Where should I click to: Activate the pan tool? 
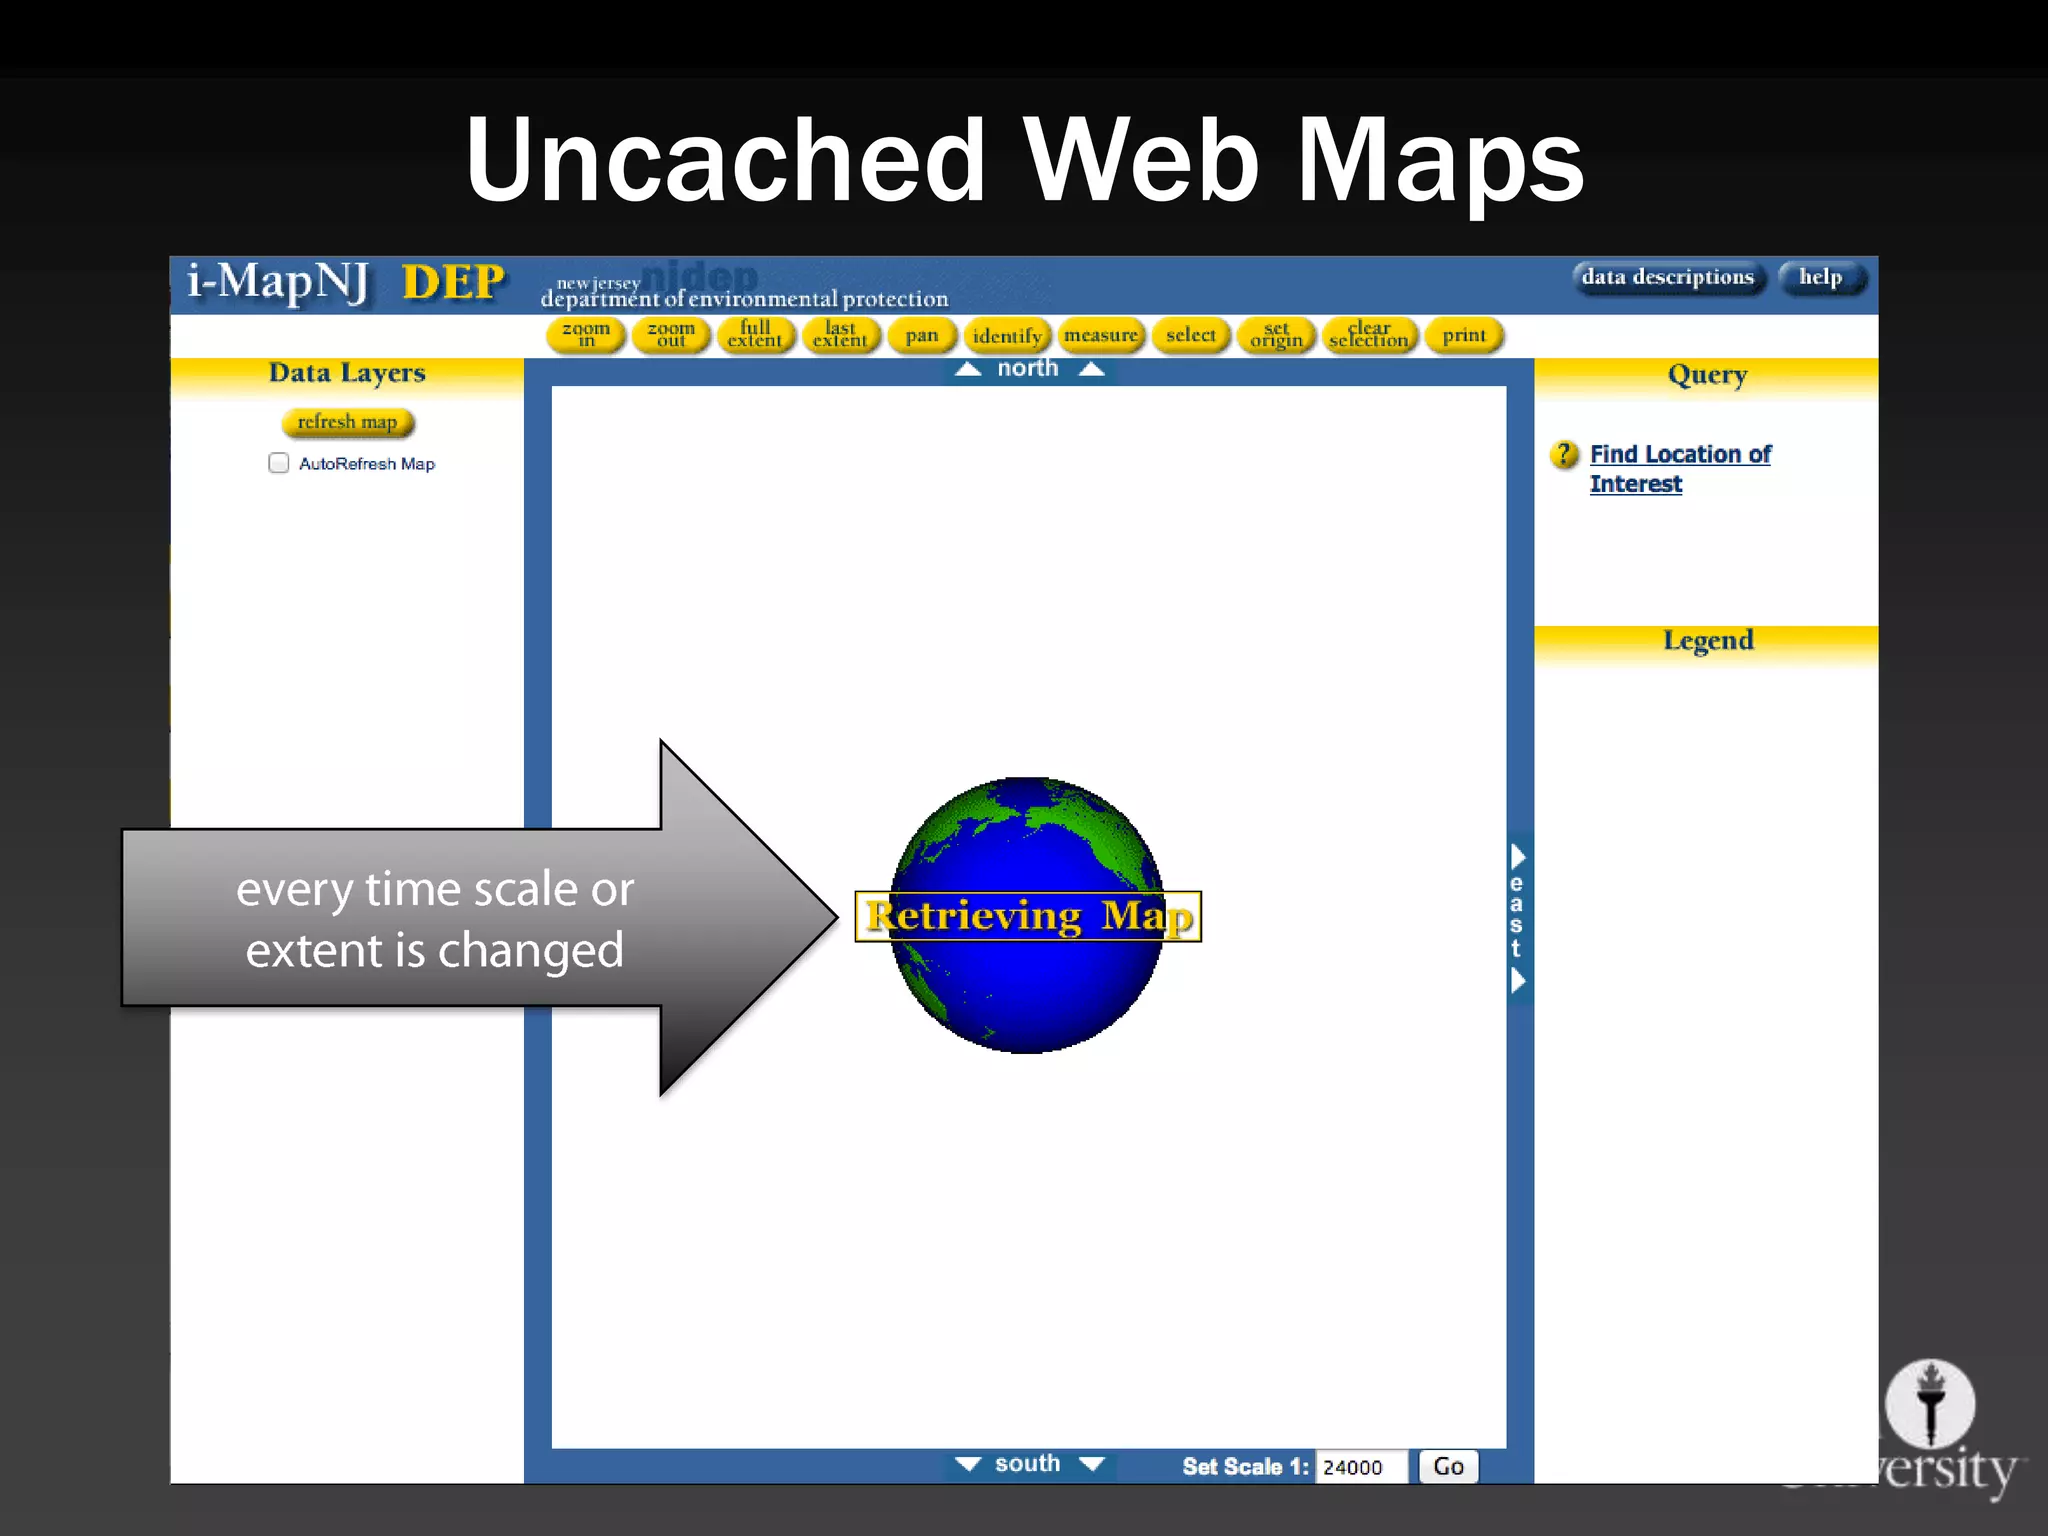[922, 335]
